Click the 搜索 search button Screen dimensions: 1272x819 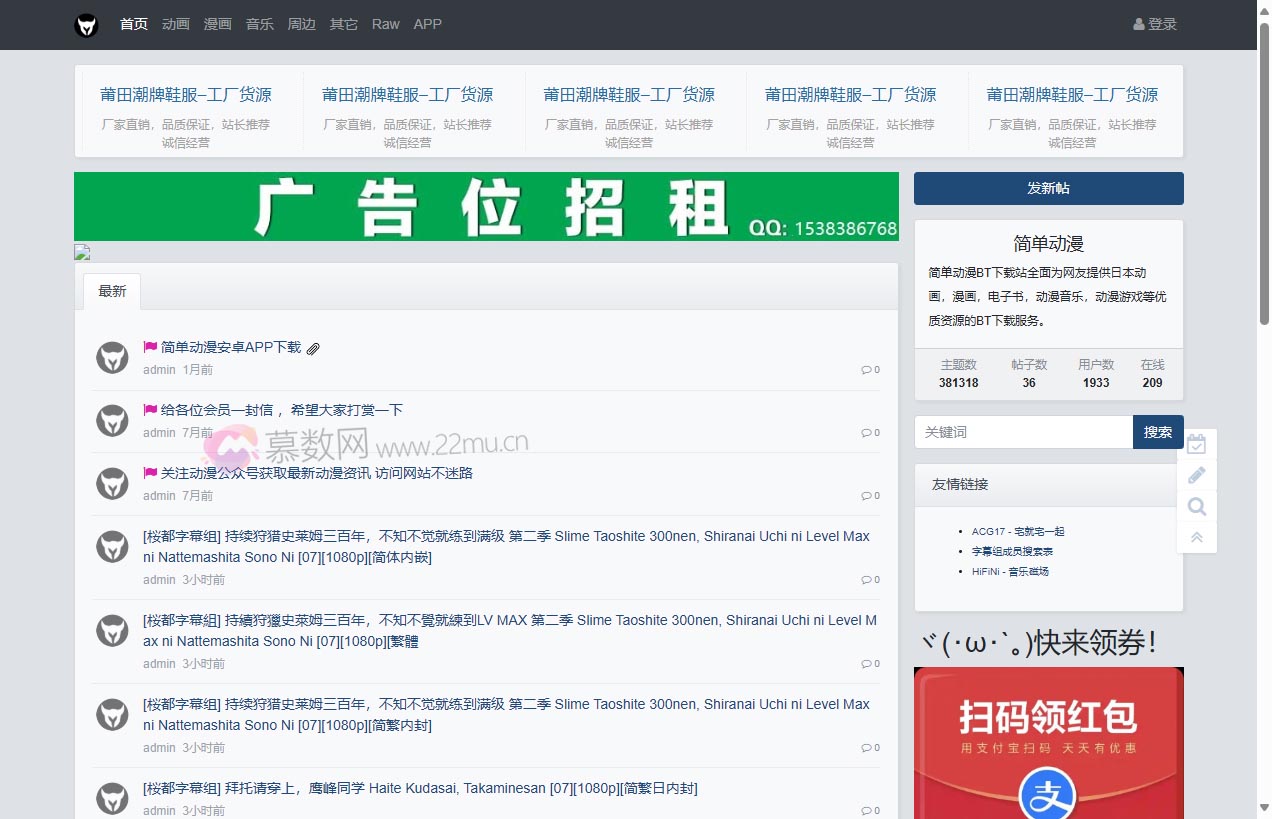point(1158,432)
